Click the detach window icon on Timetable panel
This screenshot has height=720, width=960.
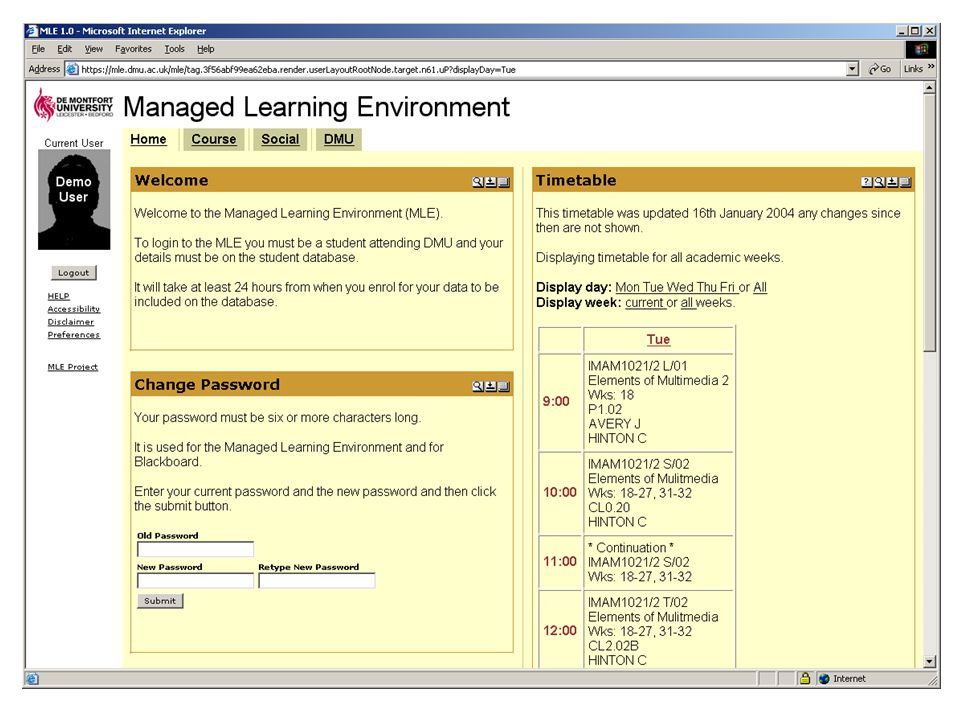905,182
